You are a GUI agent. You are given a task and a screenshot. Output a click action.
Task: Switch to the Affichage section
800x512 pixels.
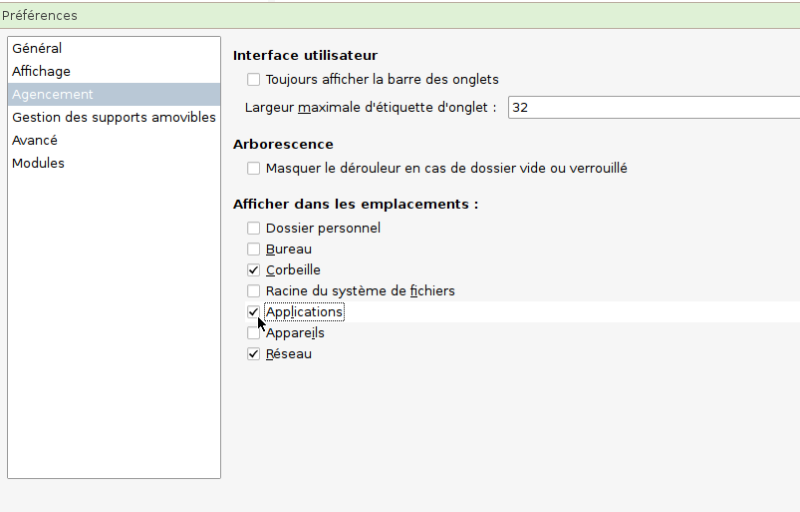point(114,71)
